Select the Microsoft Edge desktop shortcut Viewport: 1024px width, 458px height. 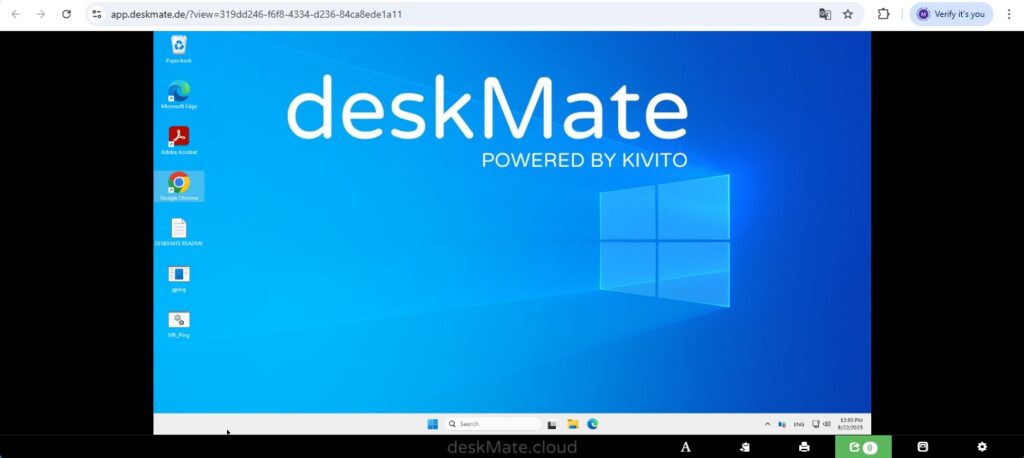(x=178, y=95)
